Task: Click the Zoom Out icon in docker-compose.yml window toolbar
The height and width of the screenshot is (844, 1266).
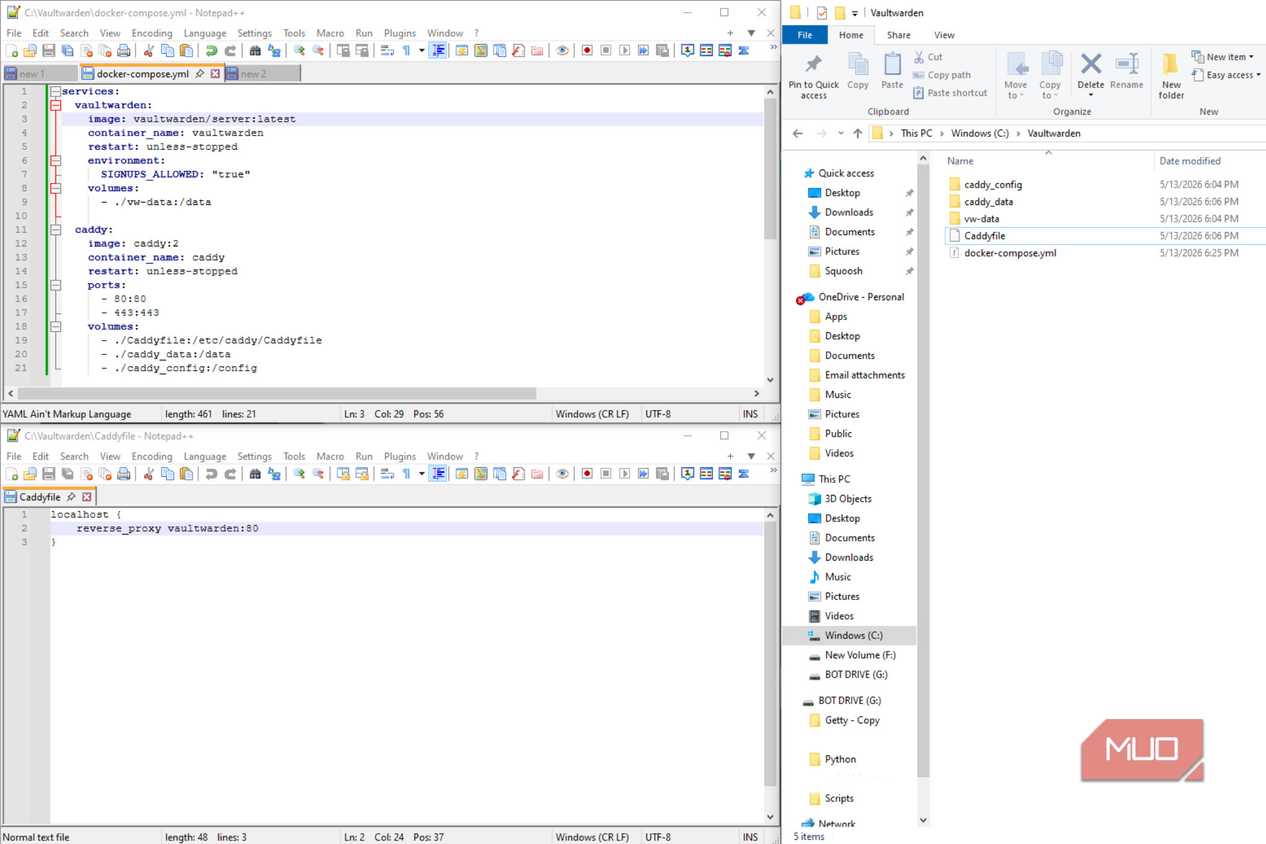Action: 318,50
